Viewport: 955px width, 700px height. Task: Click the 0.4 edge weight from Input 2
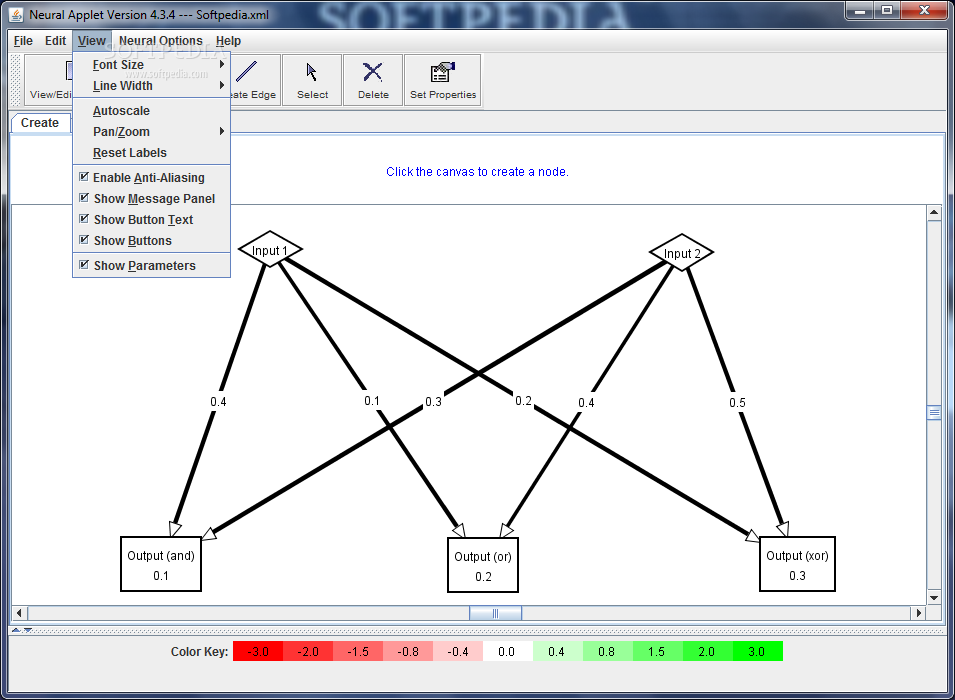pos(586,402)
